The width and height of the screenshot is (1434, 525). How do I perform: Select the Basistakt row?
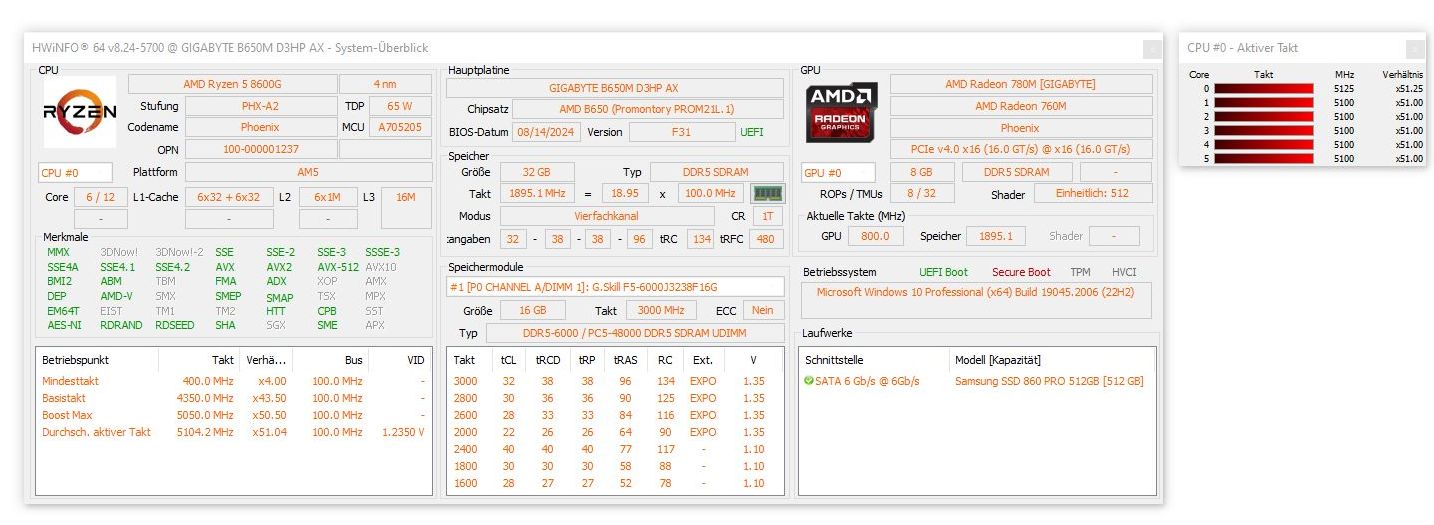234,398
